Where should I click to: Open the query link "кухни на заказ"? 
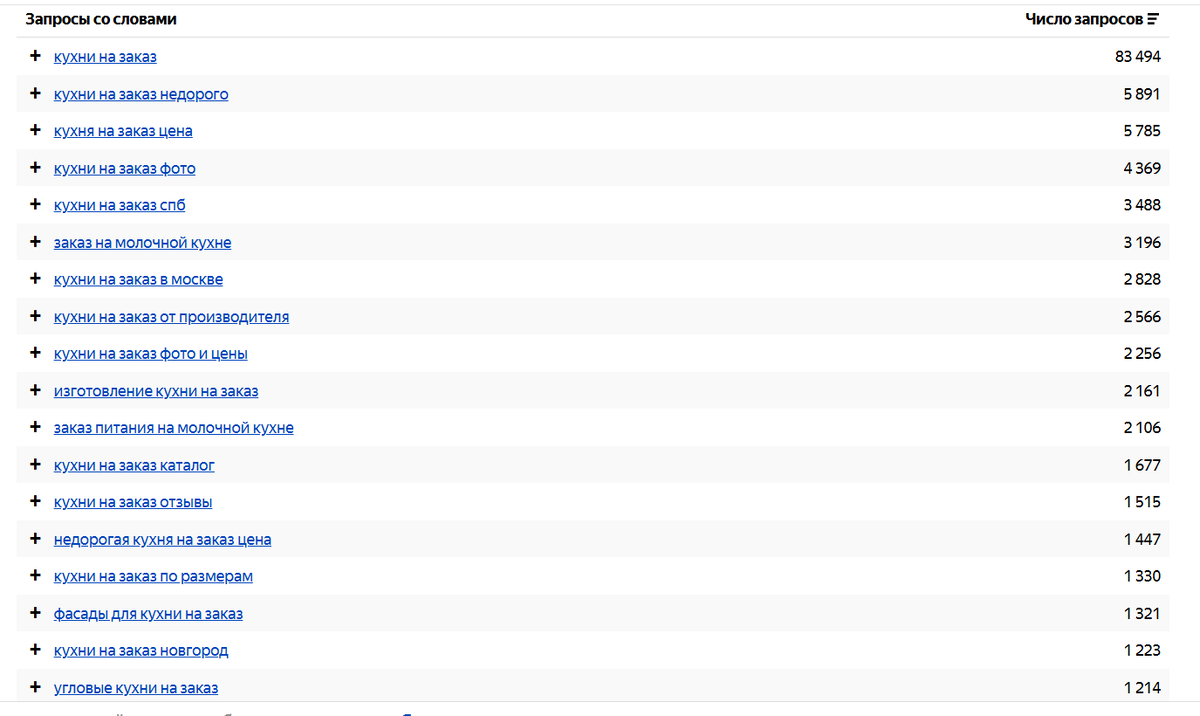pyautogui.click(x=105, y=57)
